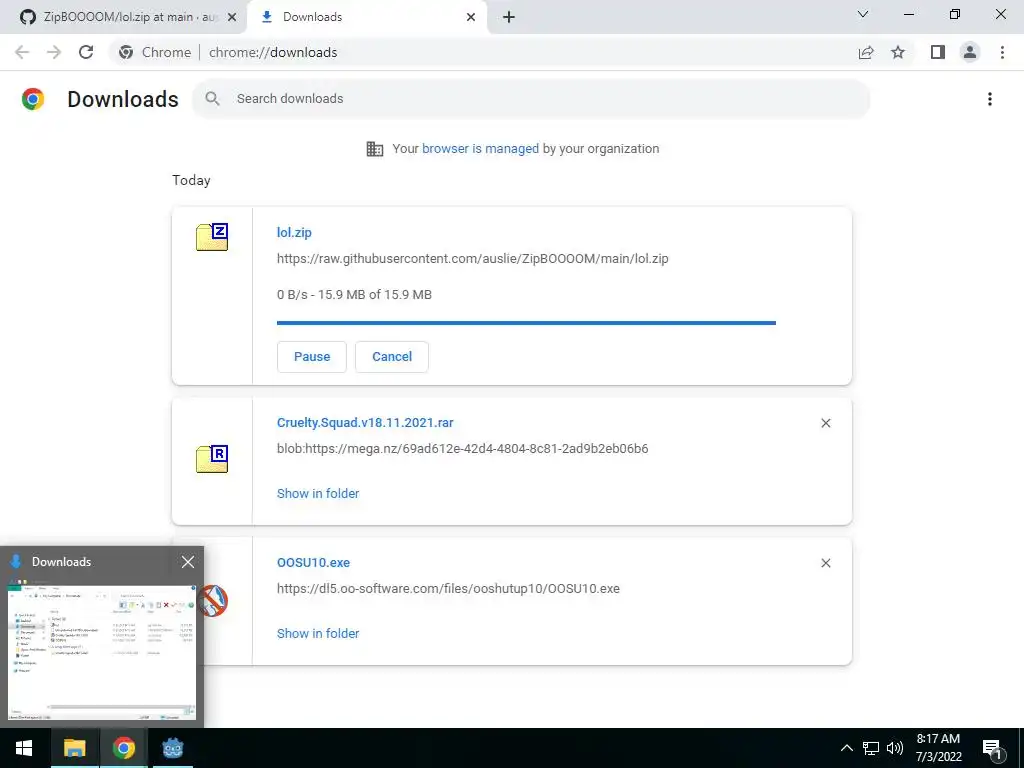Show Cruelty.Squad.v18.11.2021.rar in folder

318,494
